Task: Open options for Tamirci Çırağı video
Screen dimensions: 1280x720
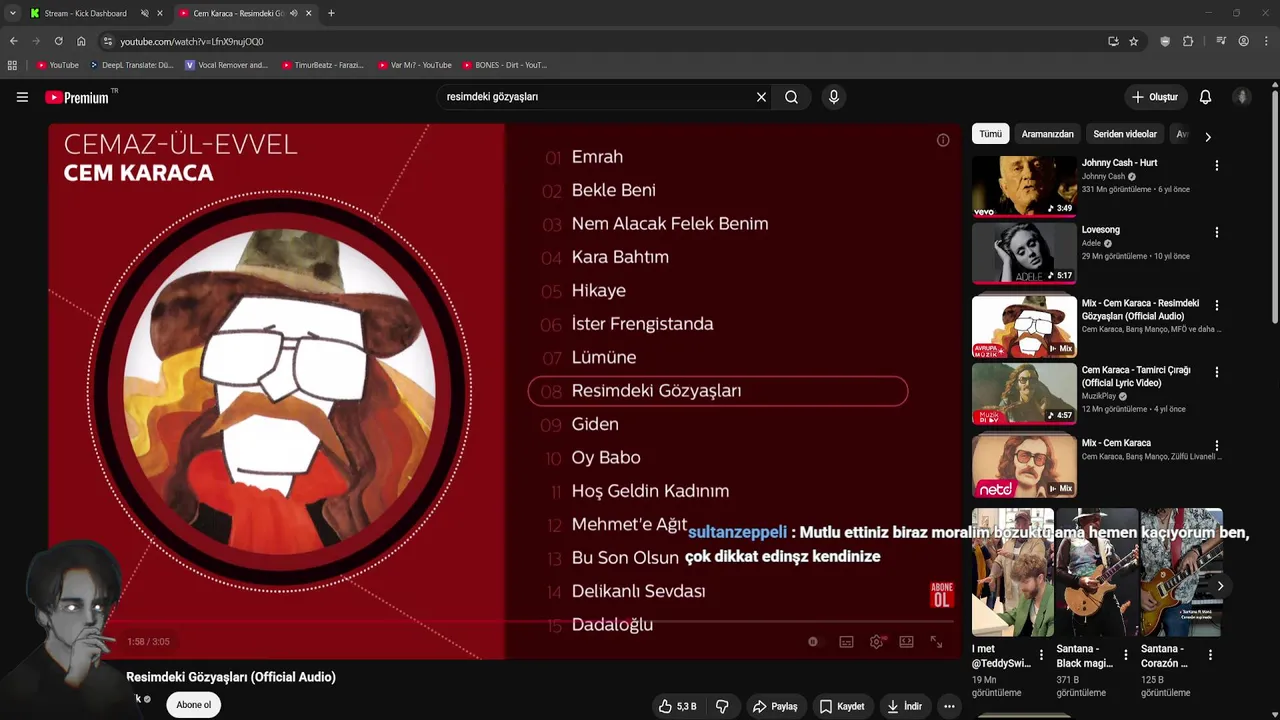Action: coord(1217,372)
